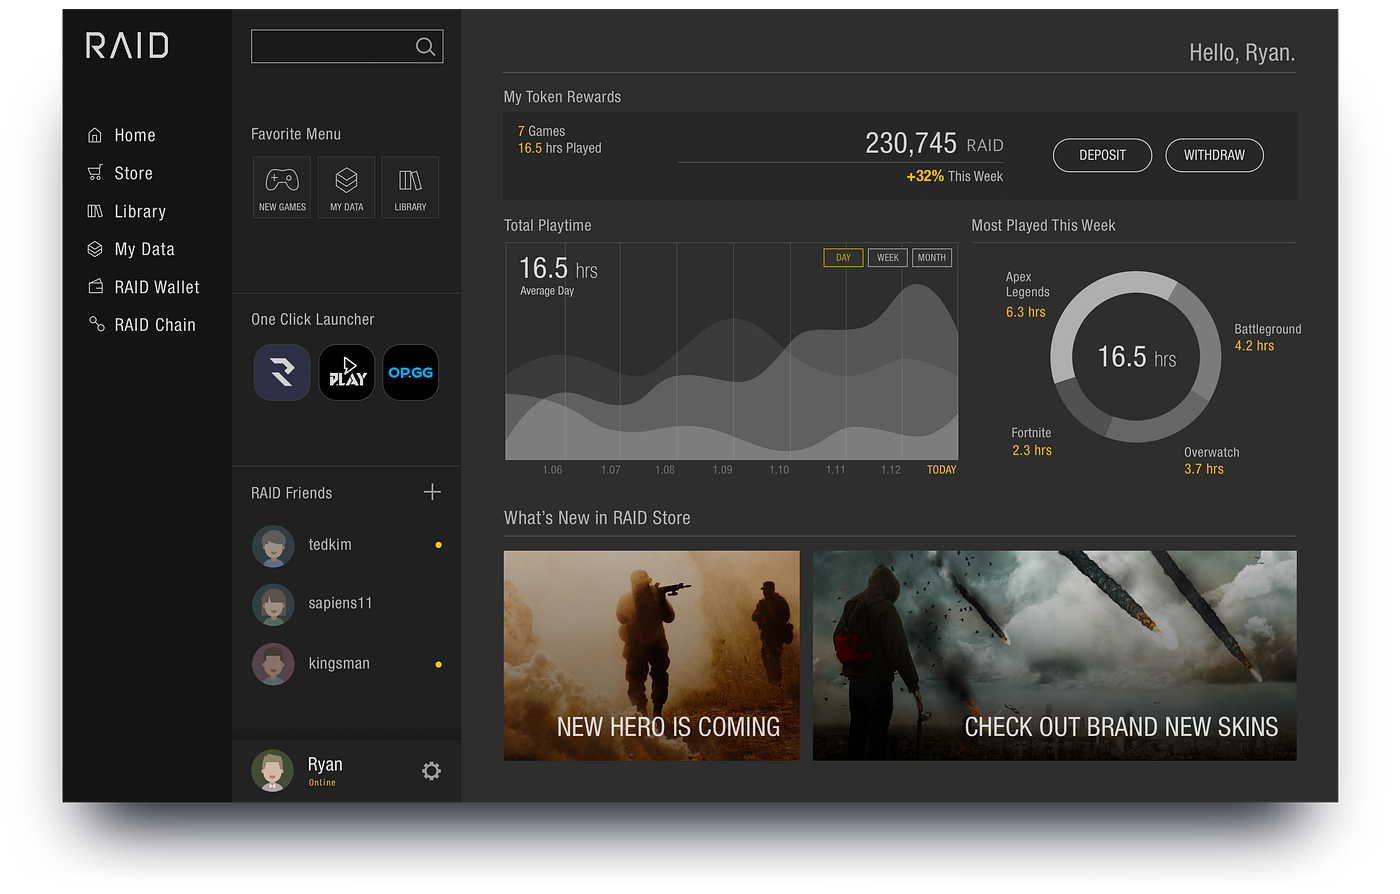This screenshot has width=1400, height=894.
Task: Click the 16.5 hrs Average Day value
Action: pos(558,268)
